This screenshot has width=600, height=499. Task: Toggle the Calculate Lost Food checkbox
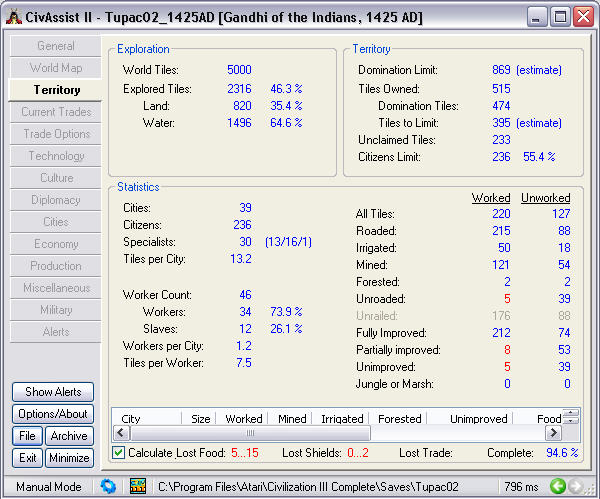coord(119,453)
